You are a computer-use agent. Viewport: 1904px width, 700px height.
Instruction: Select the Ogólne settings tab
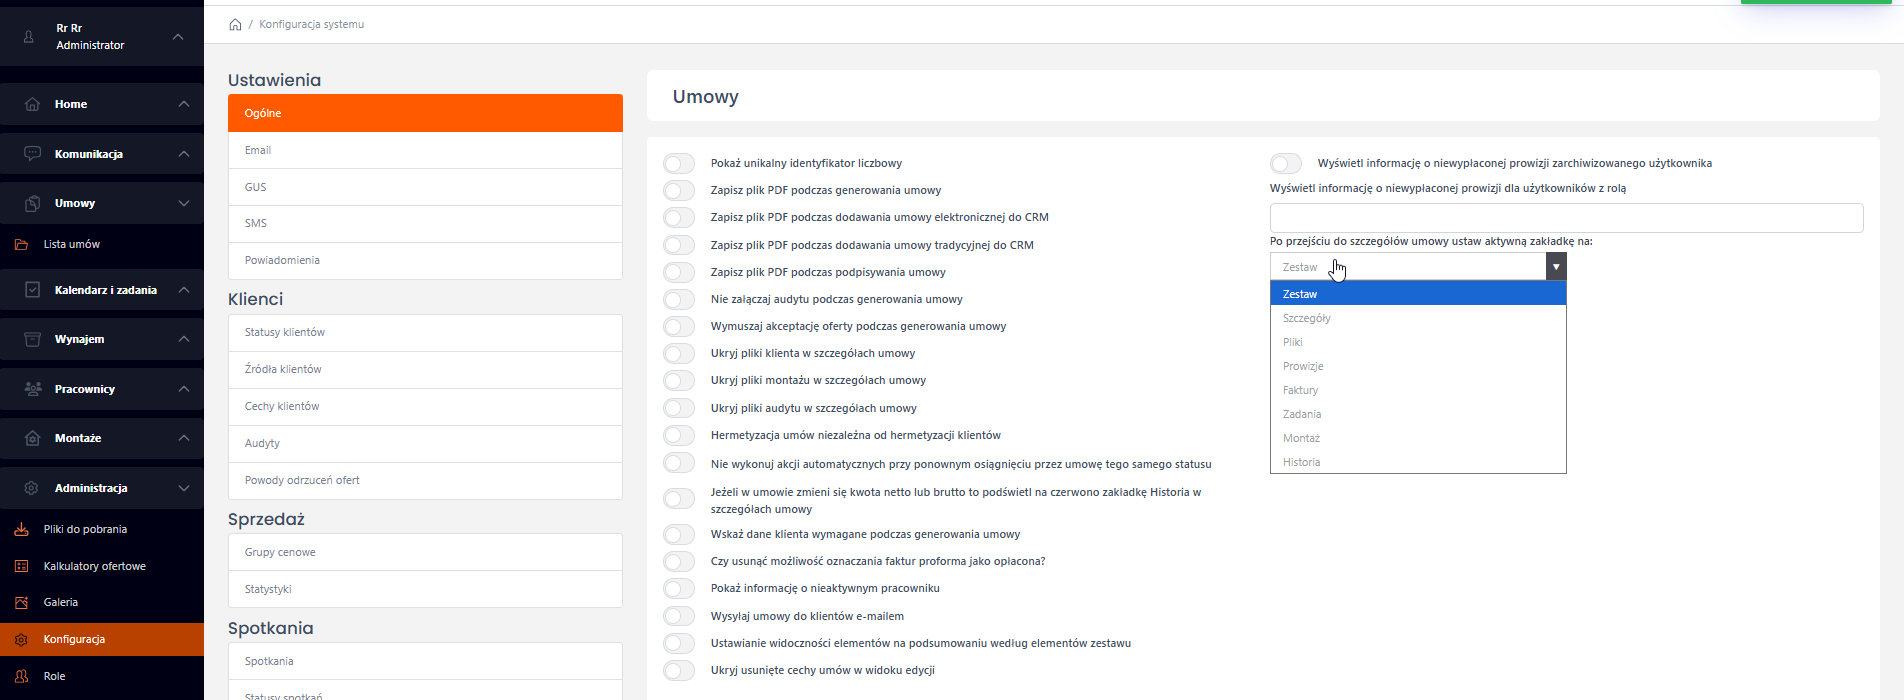click(x=425, y=113)
